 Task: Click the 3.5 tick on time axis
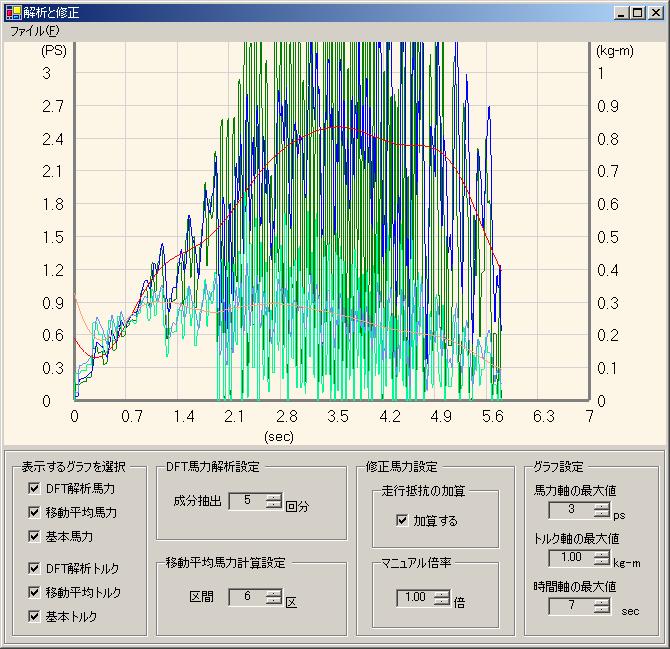click(x=338, y=416)
